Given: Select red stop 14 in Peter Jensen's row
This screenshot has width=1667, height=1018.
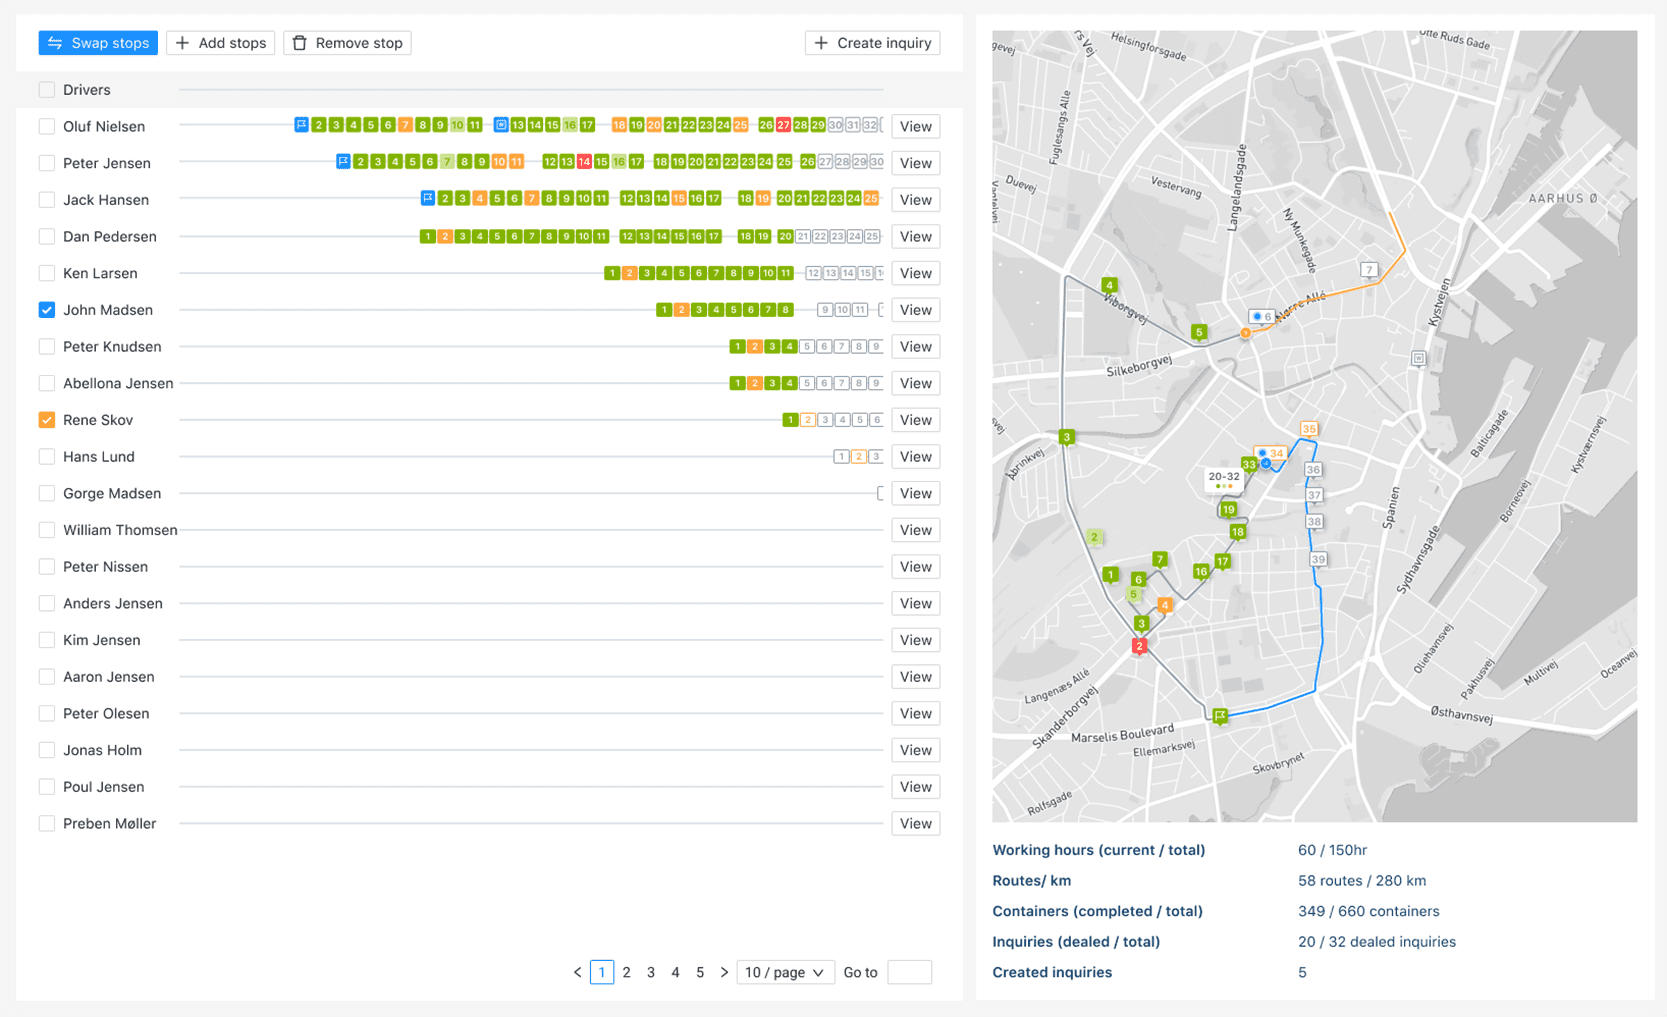Looking at the screenshot, I should 584,162.
